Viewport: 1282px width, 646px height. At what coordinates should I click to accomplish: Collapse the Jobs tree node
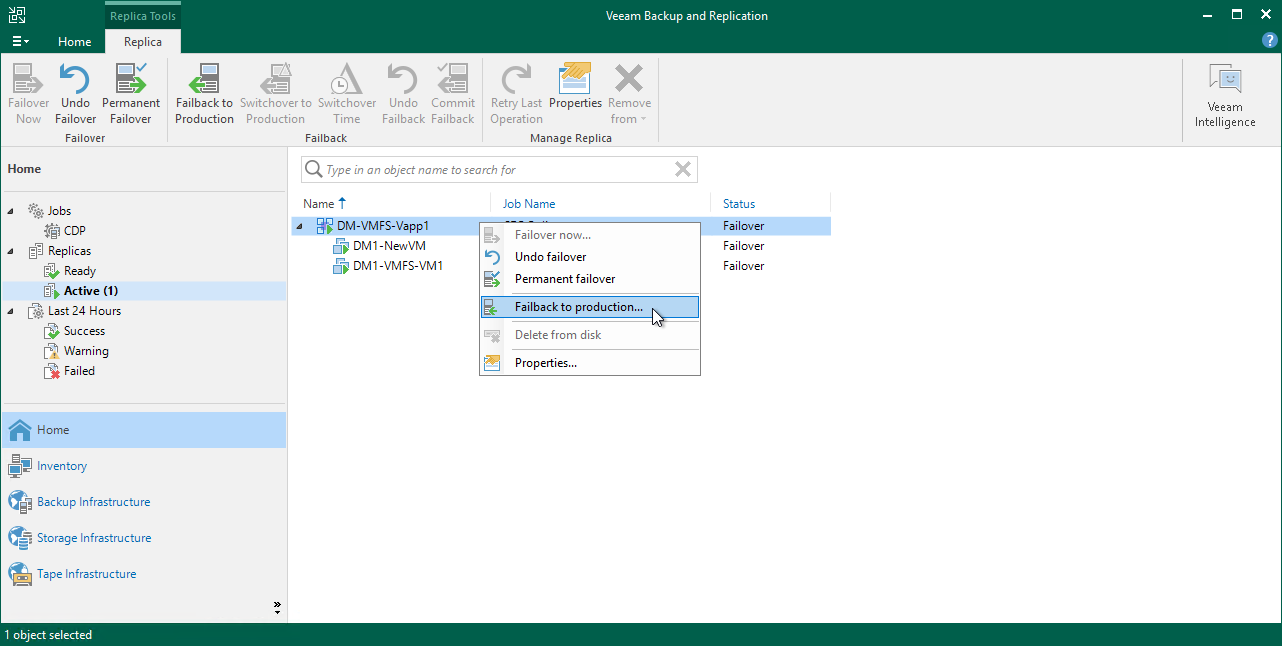(x=12, y=211)
